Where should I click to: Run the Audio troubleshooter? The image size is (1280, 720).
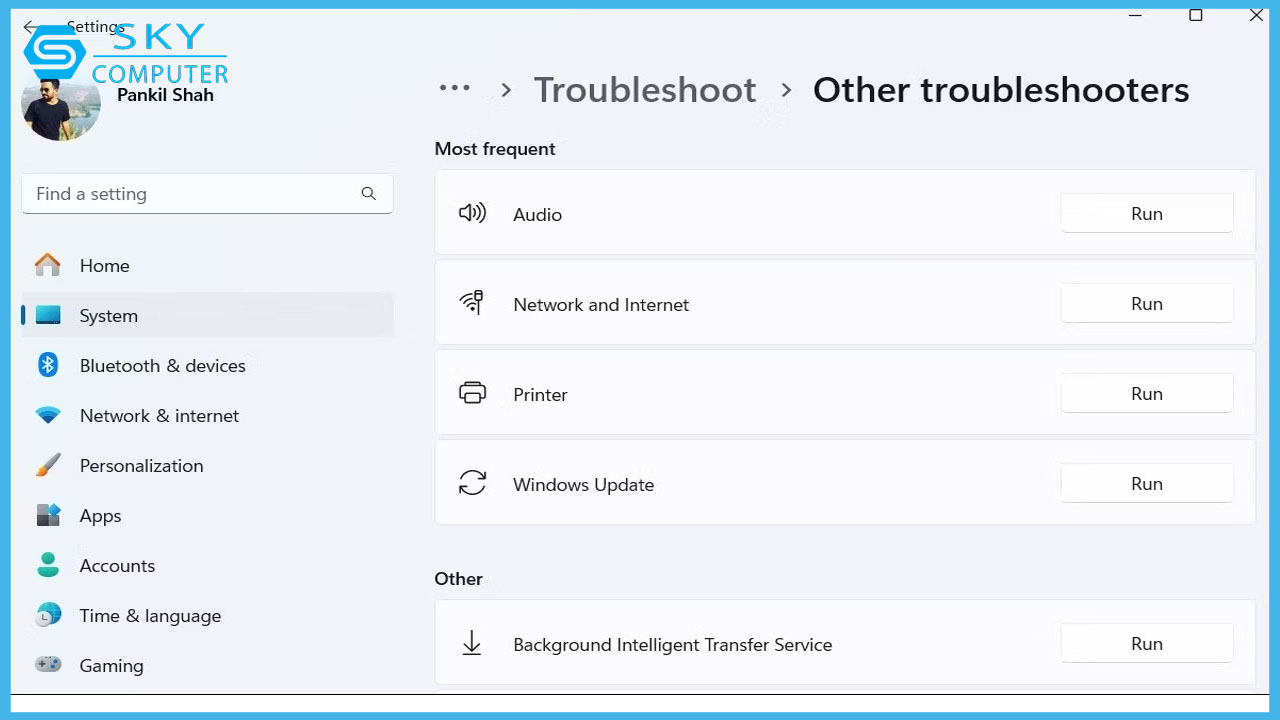pyautogui.click(x=1146, y=214)
